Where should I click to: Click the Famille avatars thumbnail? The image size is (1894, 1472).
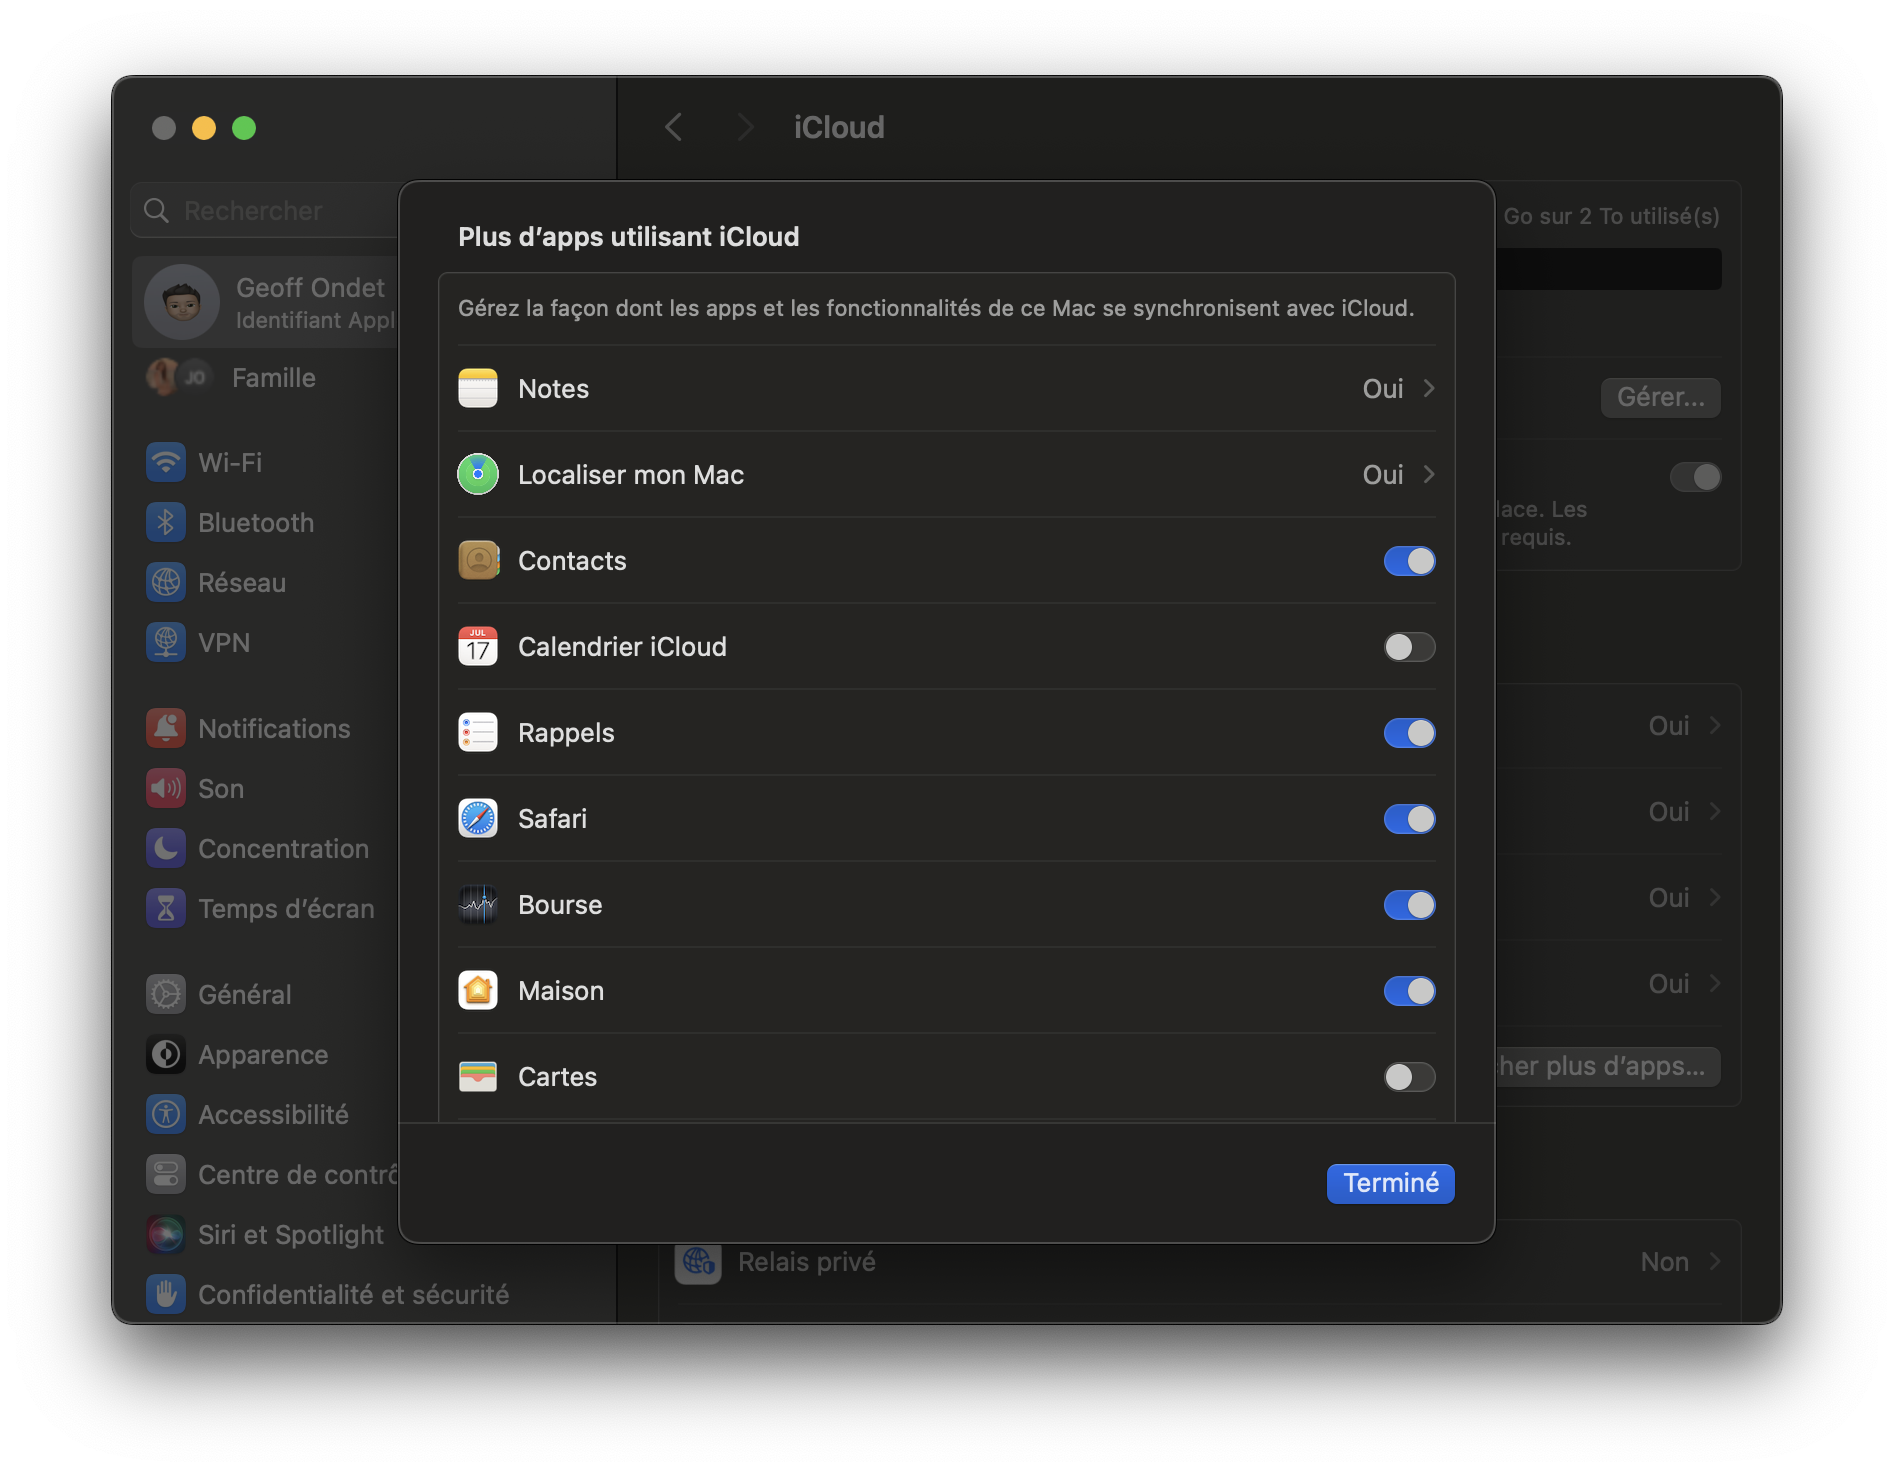click(x=180, y=377)
